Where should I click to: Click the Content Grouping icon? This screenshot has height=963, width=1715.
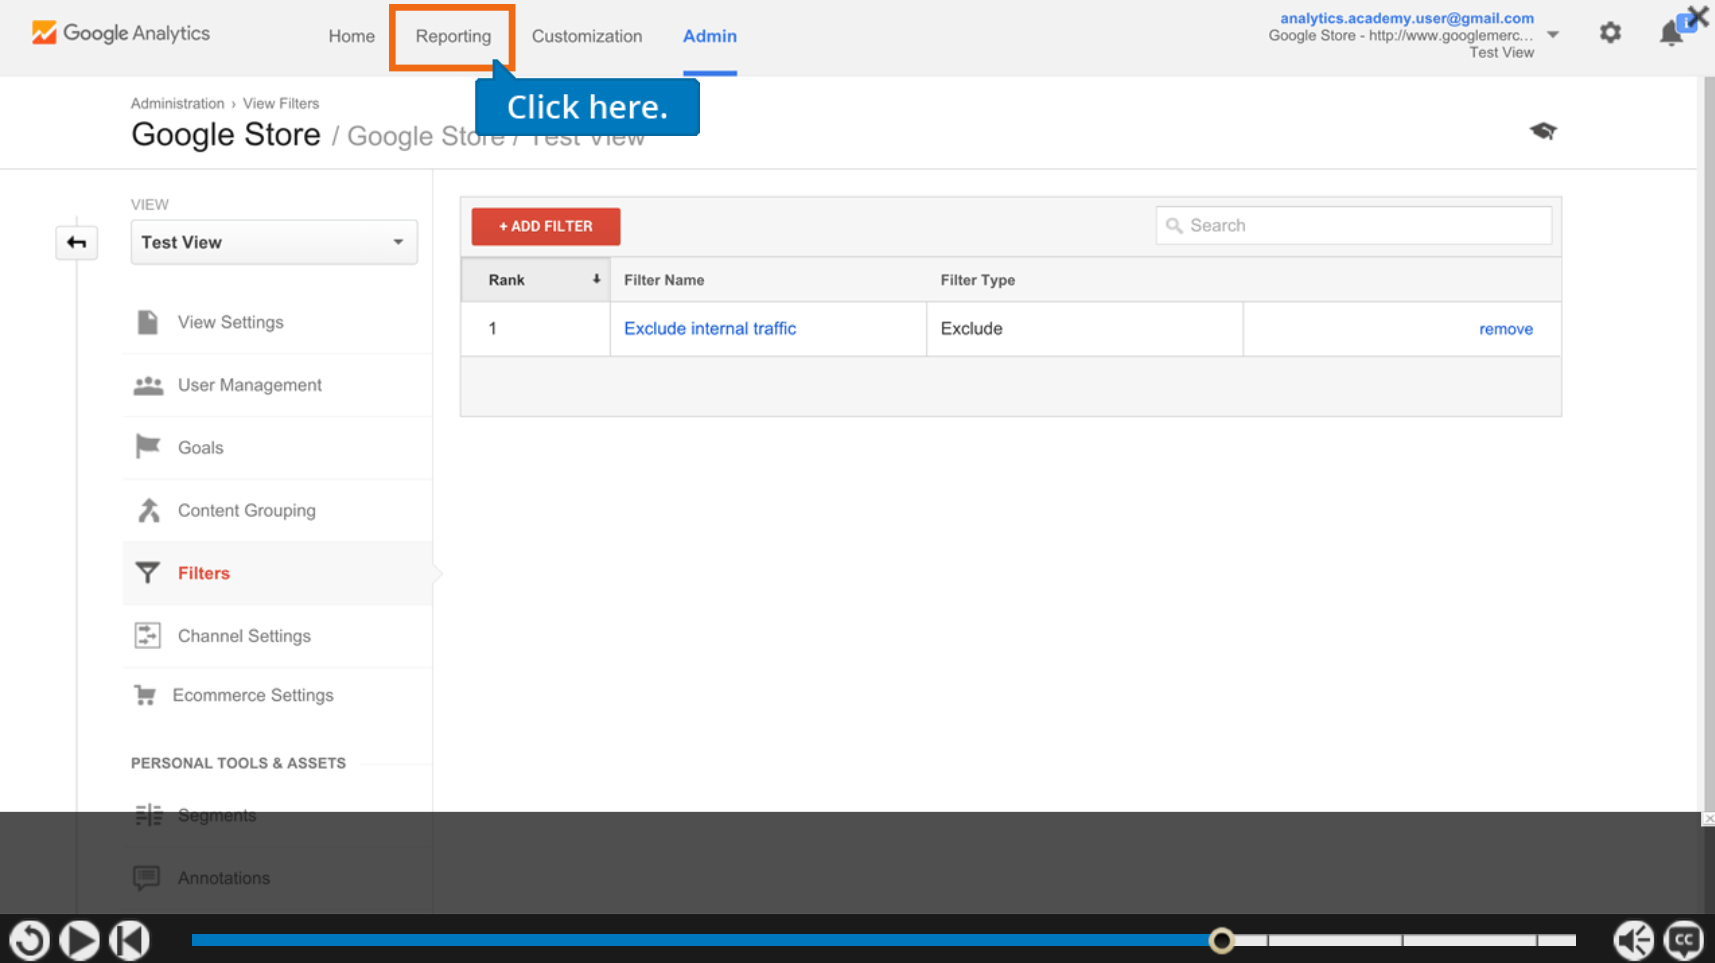point(148,510)
